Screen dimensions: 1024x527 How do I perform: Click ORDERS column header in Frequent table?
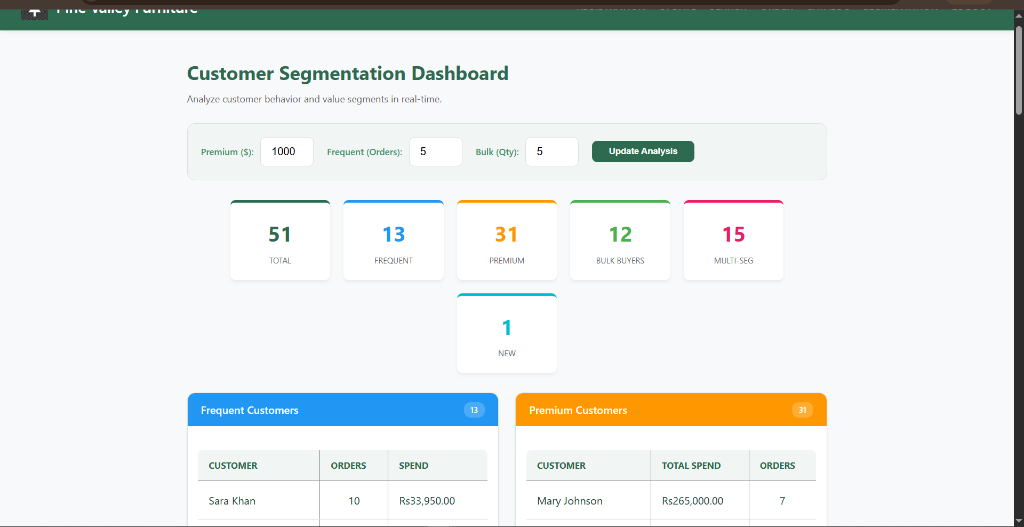pos(354,466)
